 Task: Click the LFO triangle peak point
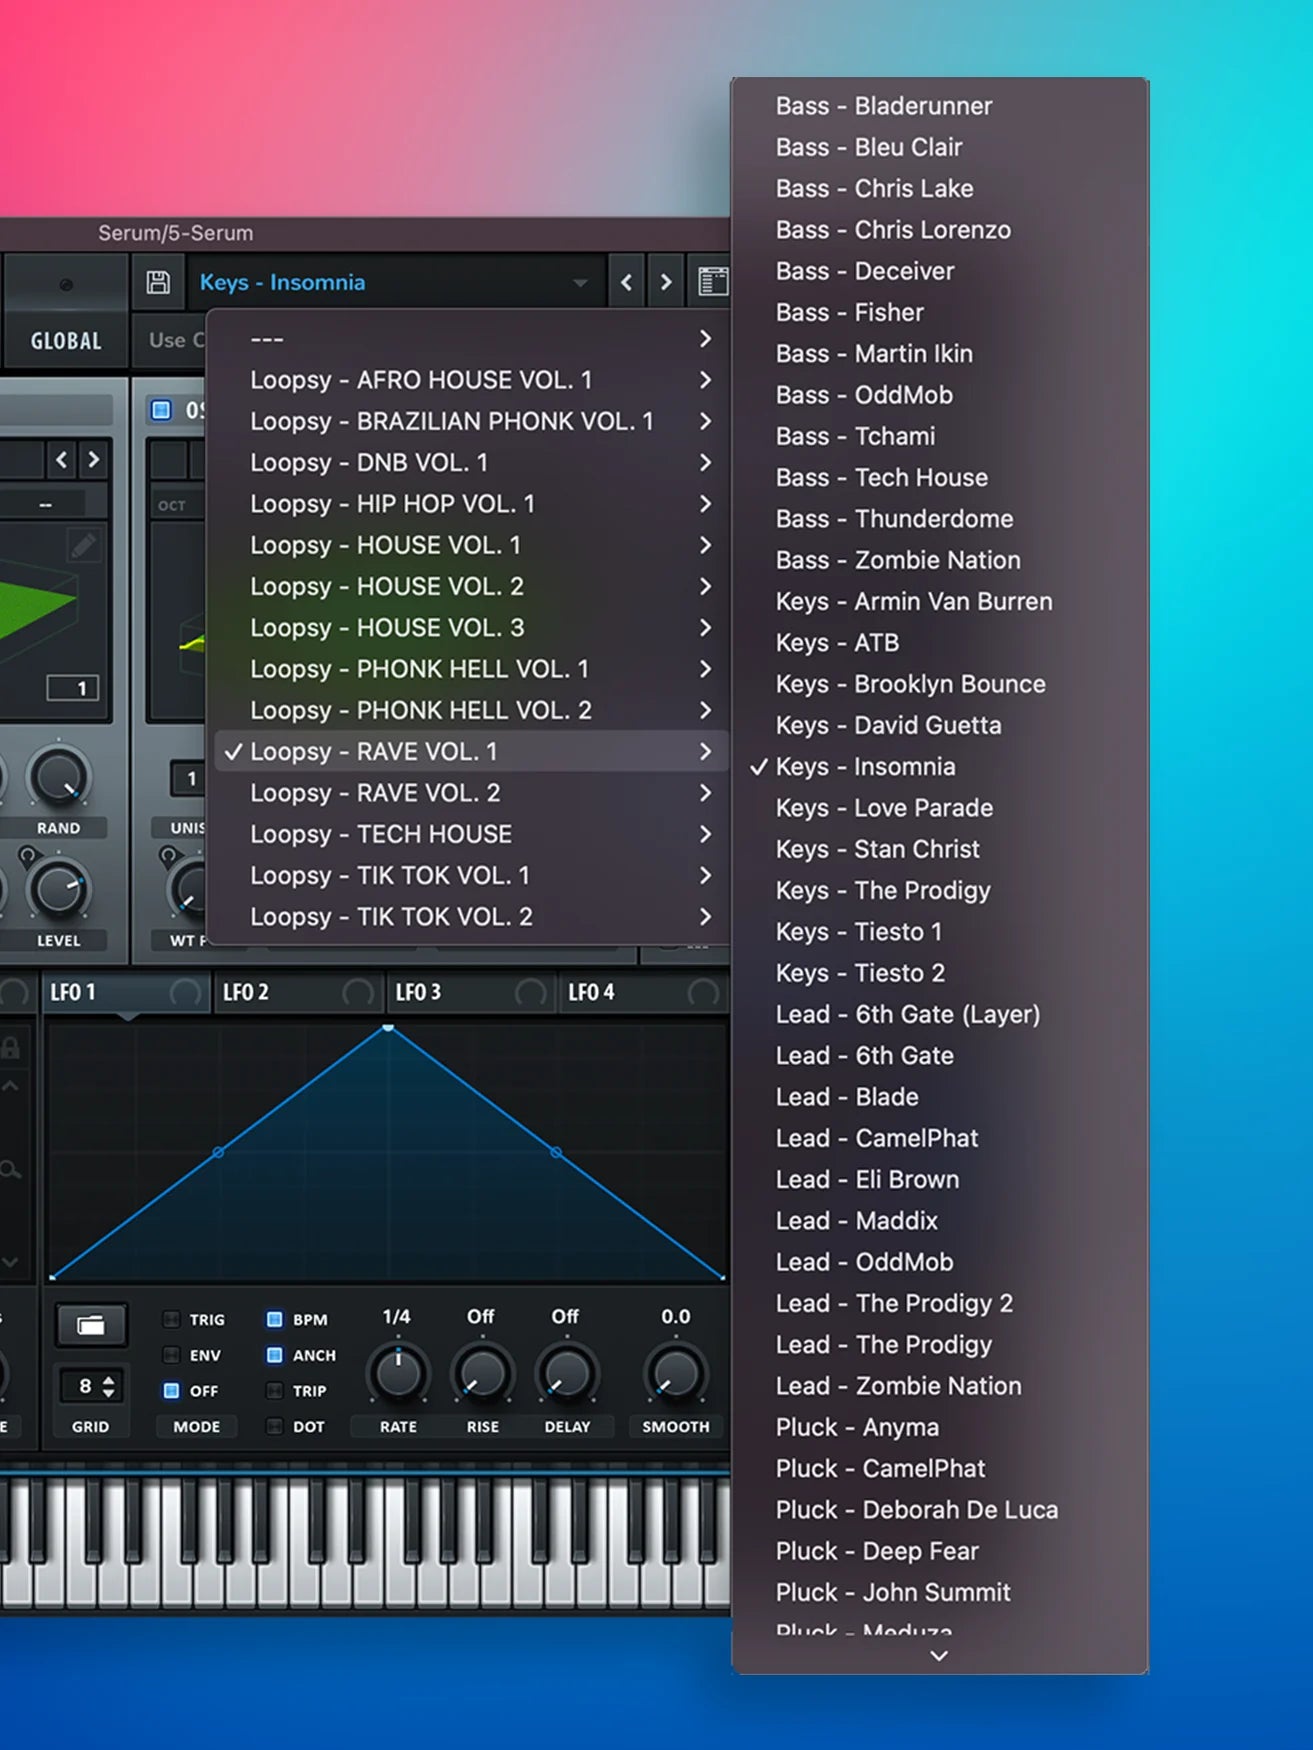click(388, 1027)
